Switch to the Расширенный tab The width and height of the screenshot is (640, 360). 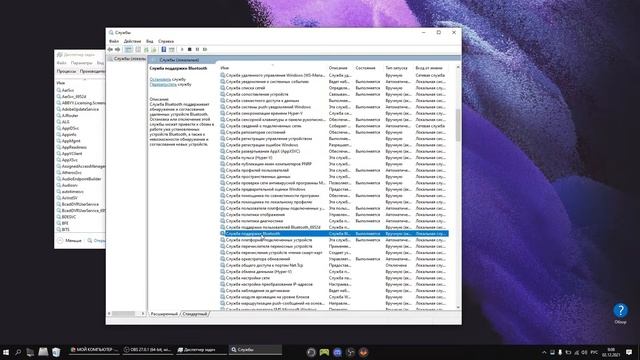point(164,314)
